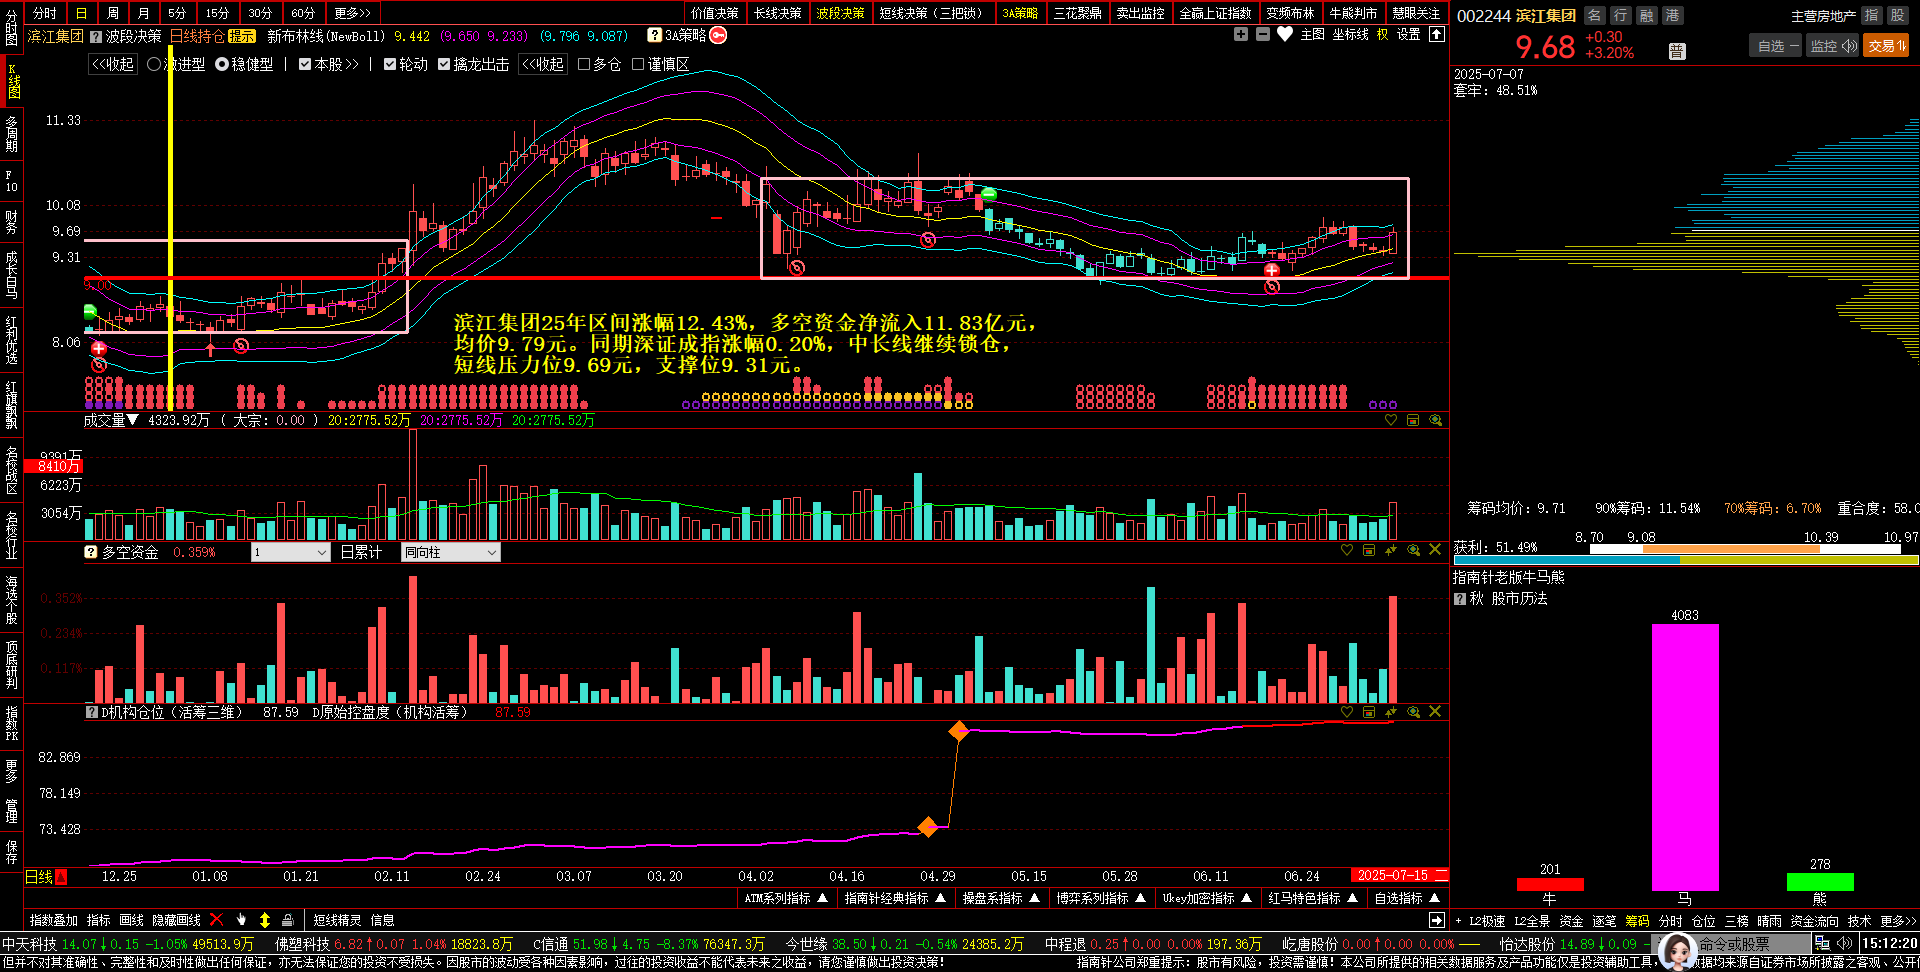
Task: Switch to 周 weekly period tab
Action: click(x=113, y=13)
